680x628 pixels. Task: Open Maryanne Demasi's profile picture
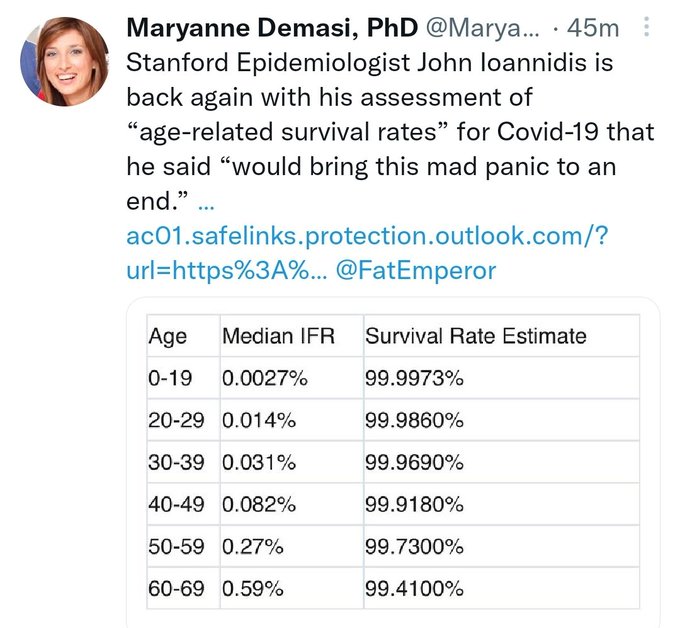[x=65, y=62]
